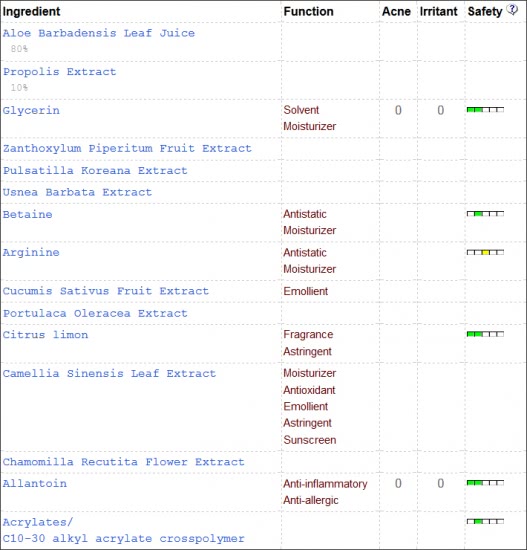Click the Cucumis Sativus Fruit Extract link
This screenshot has width=527, height=550.
pyautogui.click(x=106, y=291)
